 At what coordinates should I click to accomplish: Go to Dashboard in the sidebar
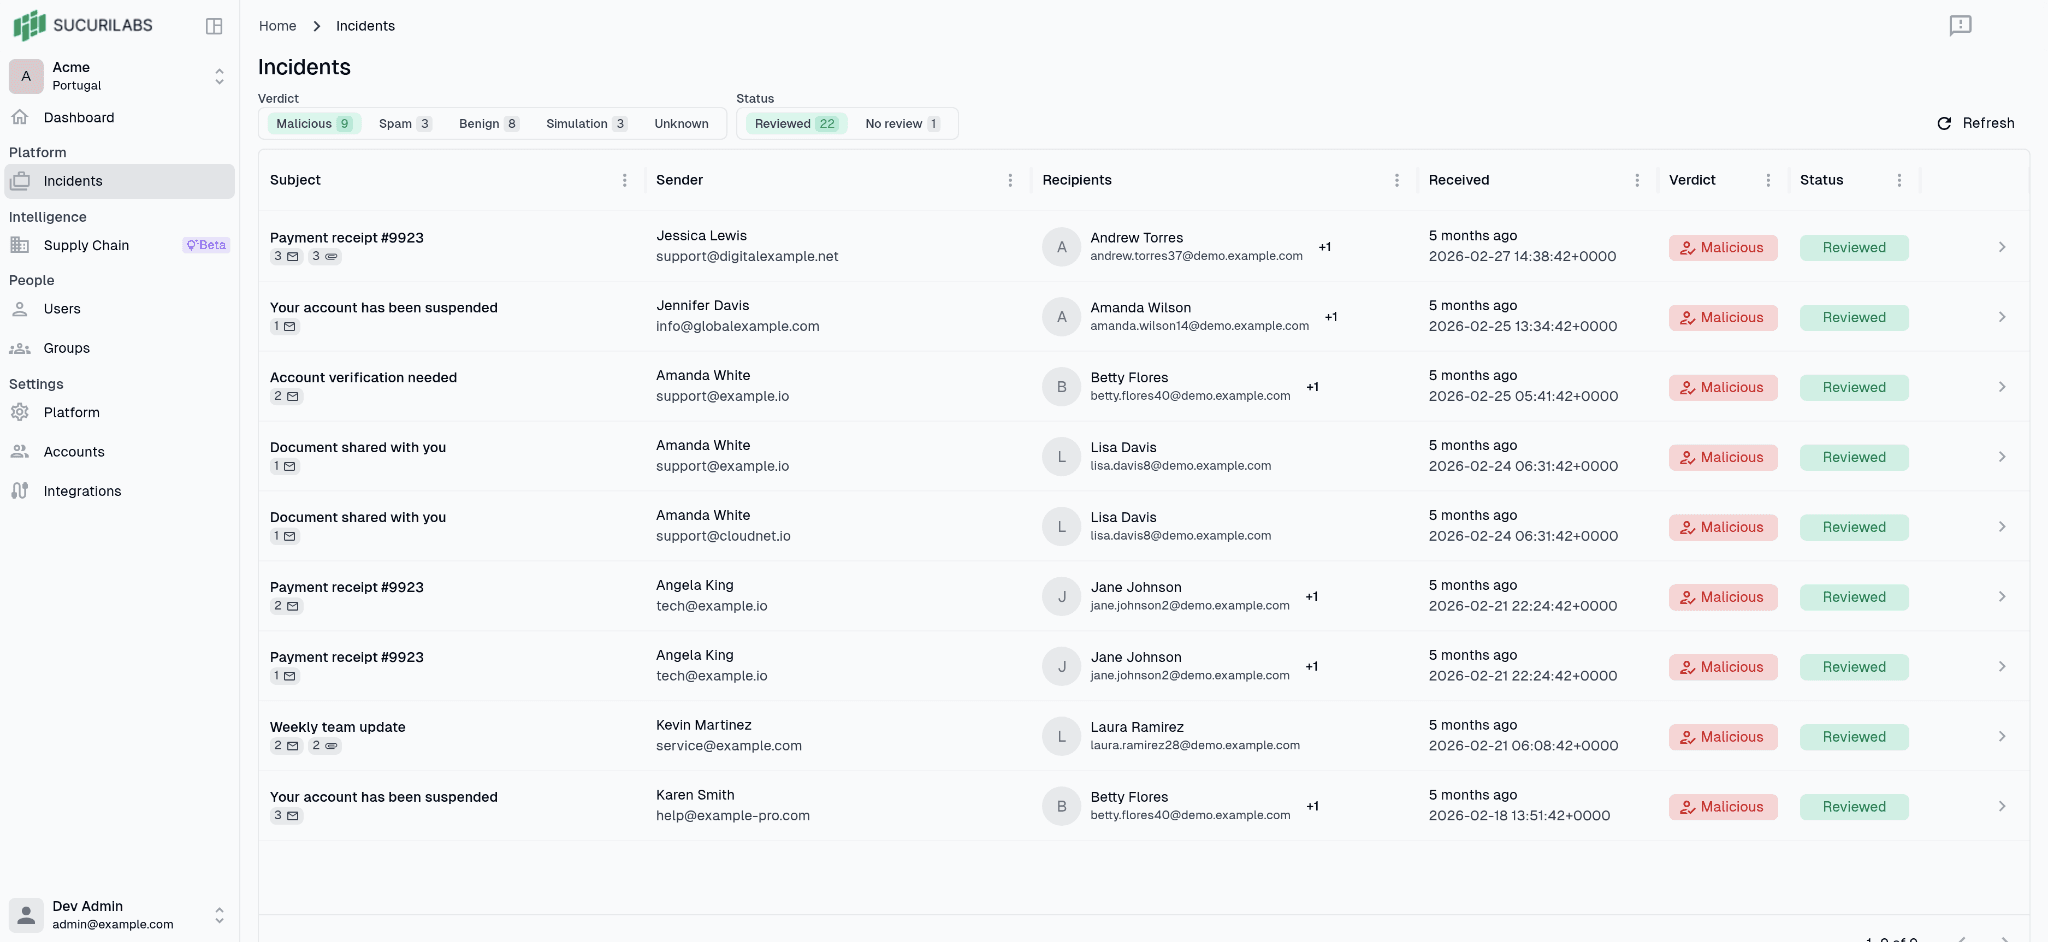tap(120, 117)
